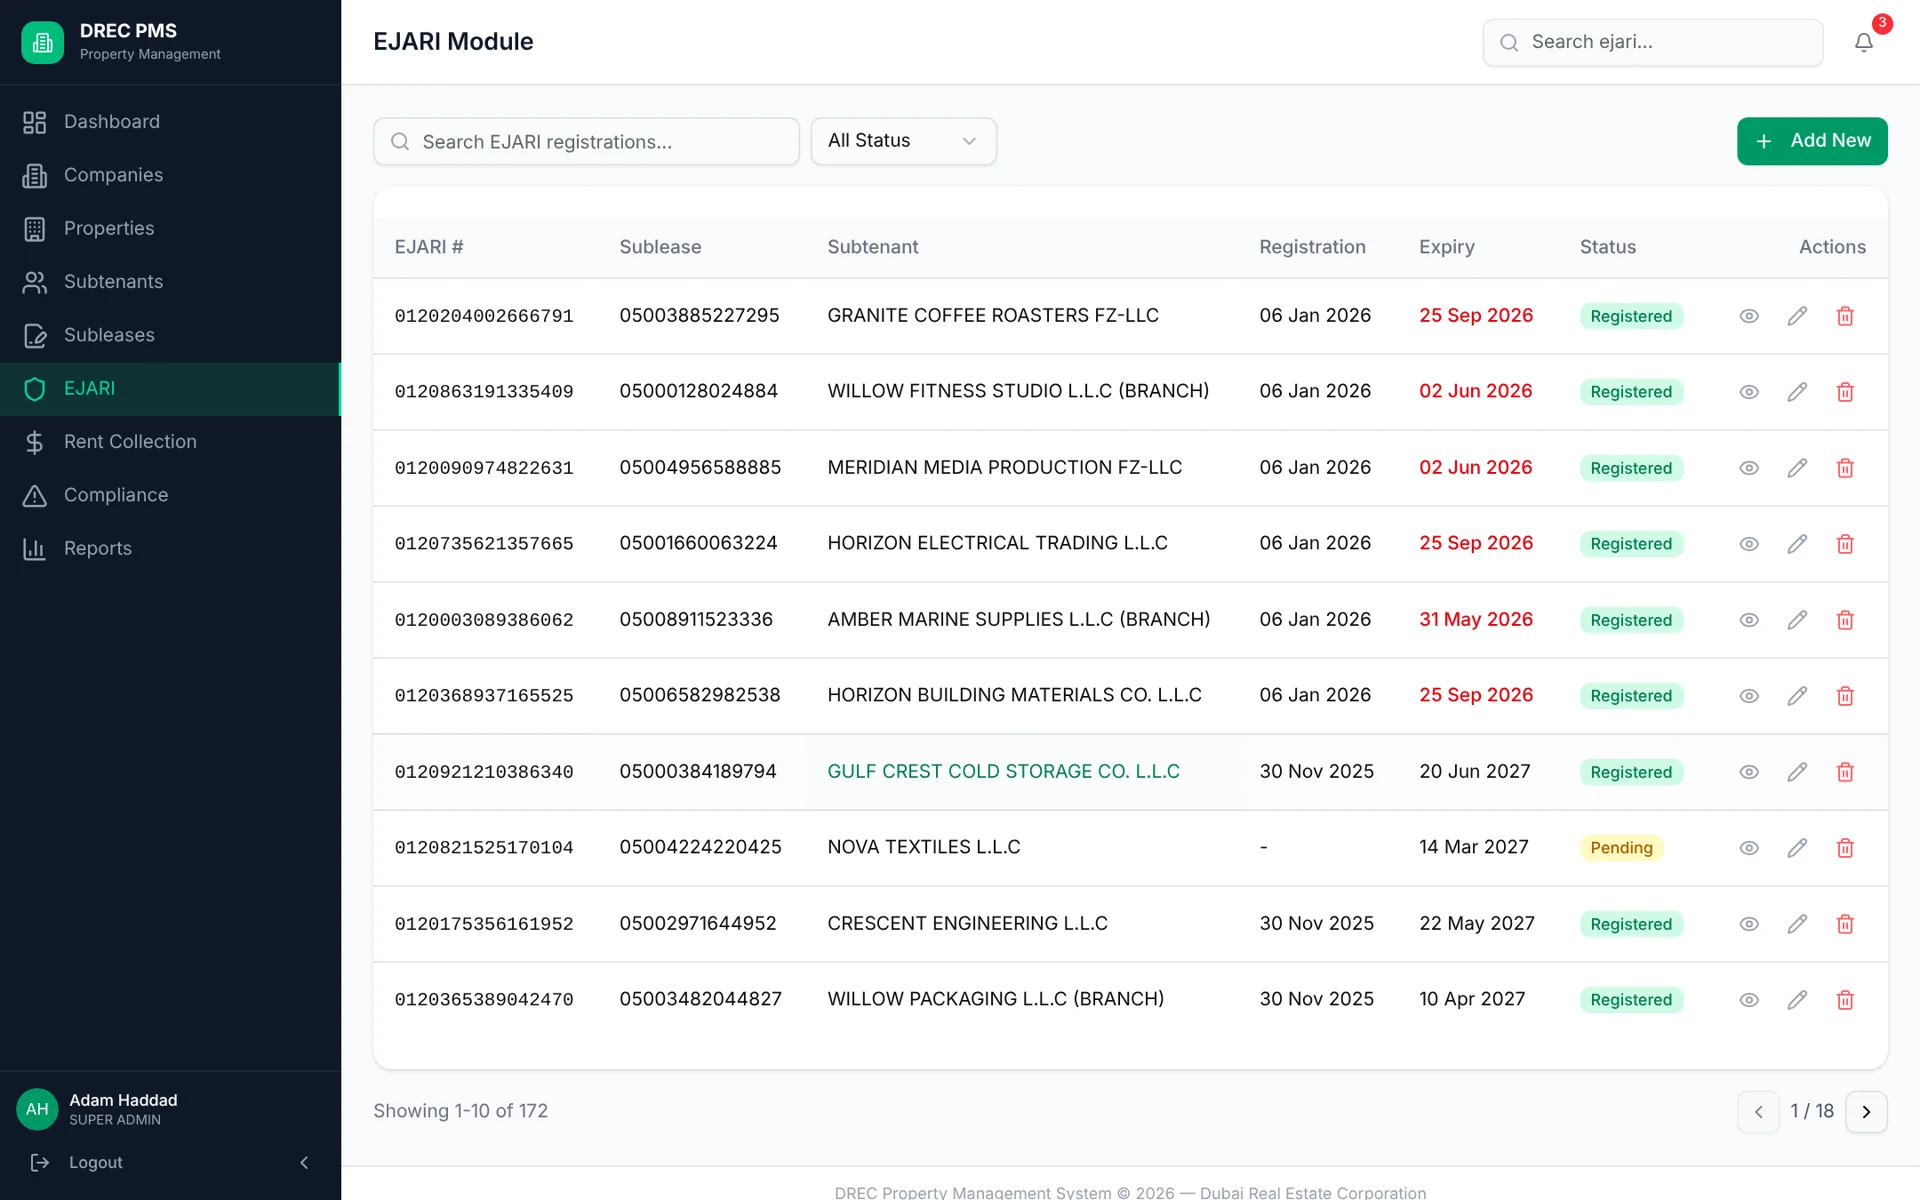The width and height of the screenshot is (1920, 1200).
Task: Click sublease number 05000128024884
Action: point(698,391)
